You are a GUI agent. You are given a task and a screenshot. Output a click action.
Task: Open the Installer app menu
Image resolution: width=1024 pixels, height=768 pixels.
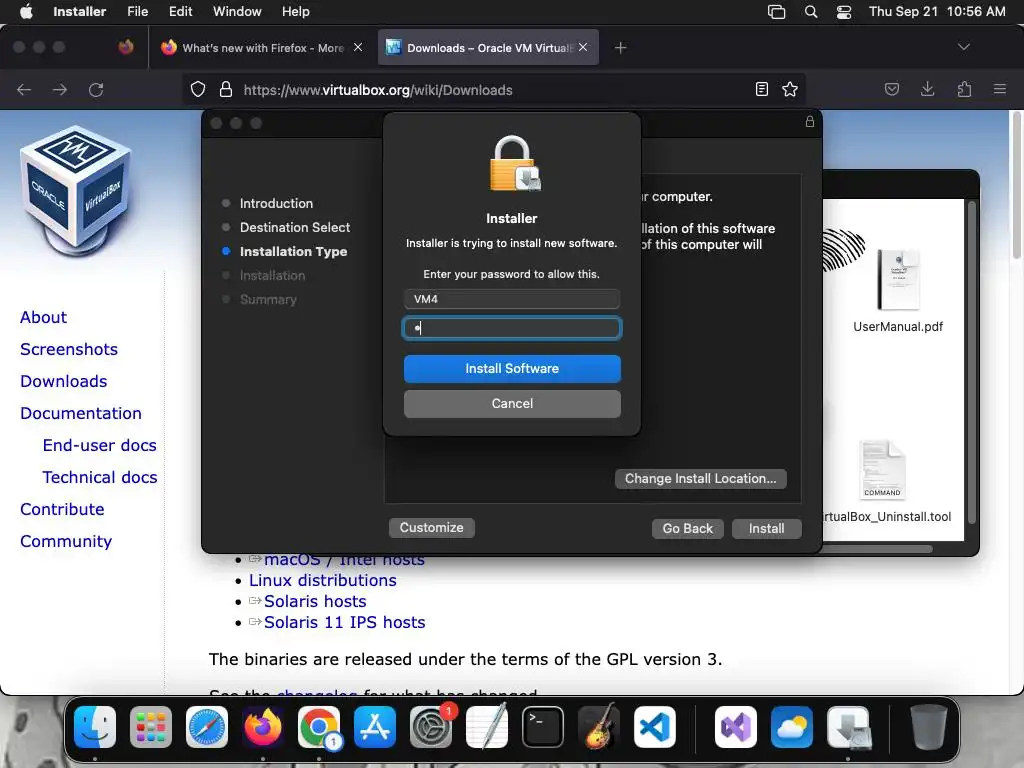click(x=80, y=11)
